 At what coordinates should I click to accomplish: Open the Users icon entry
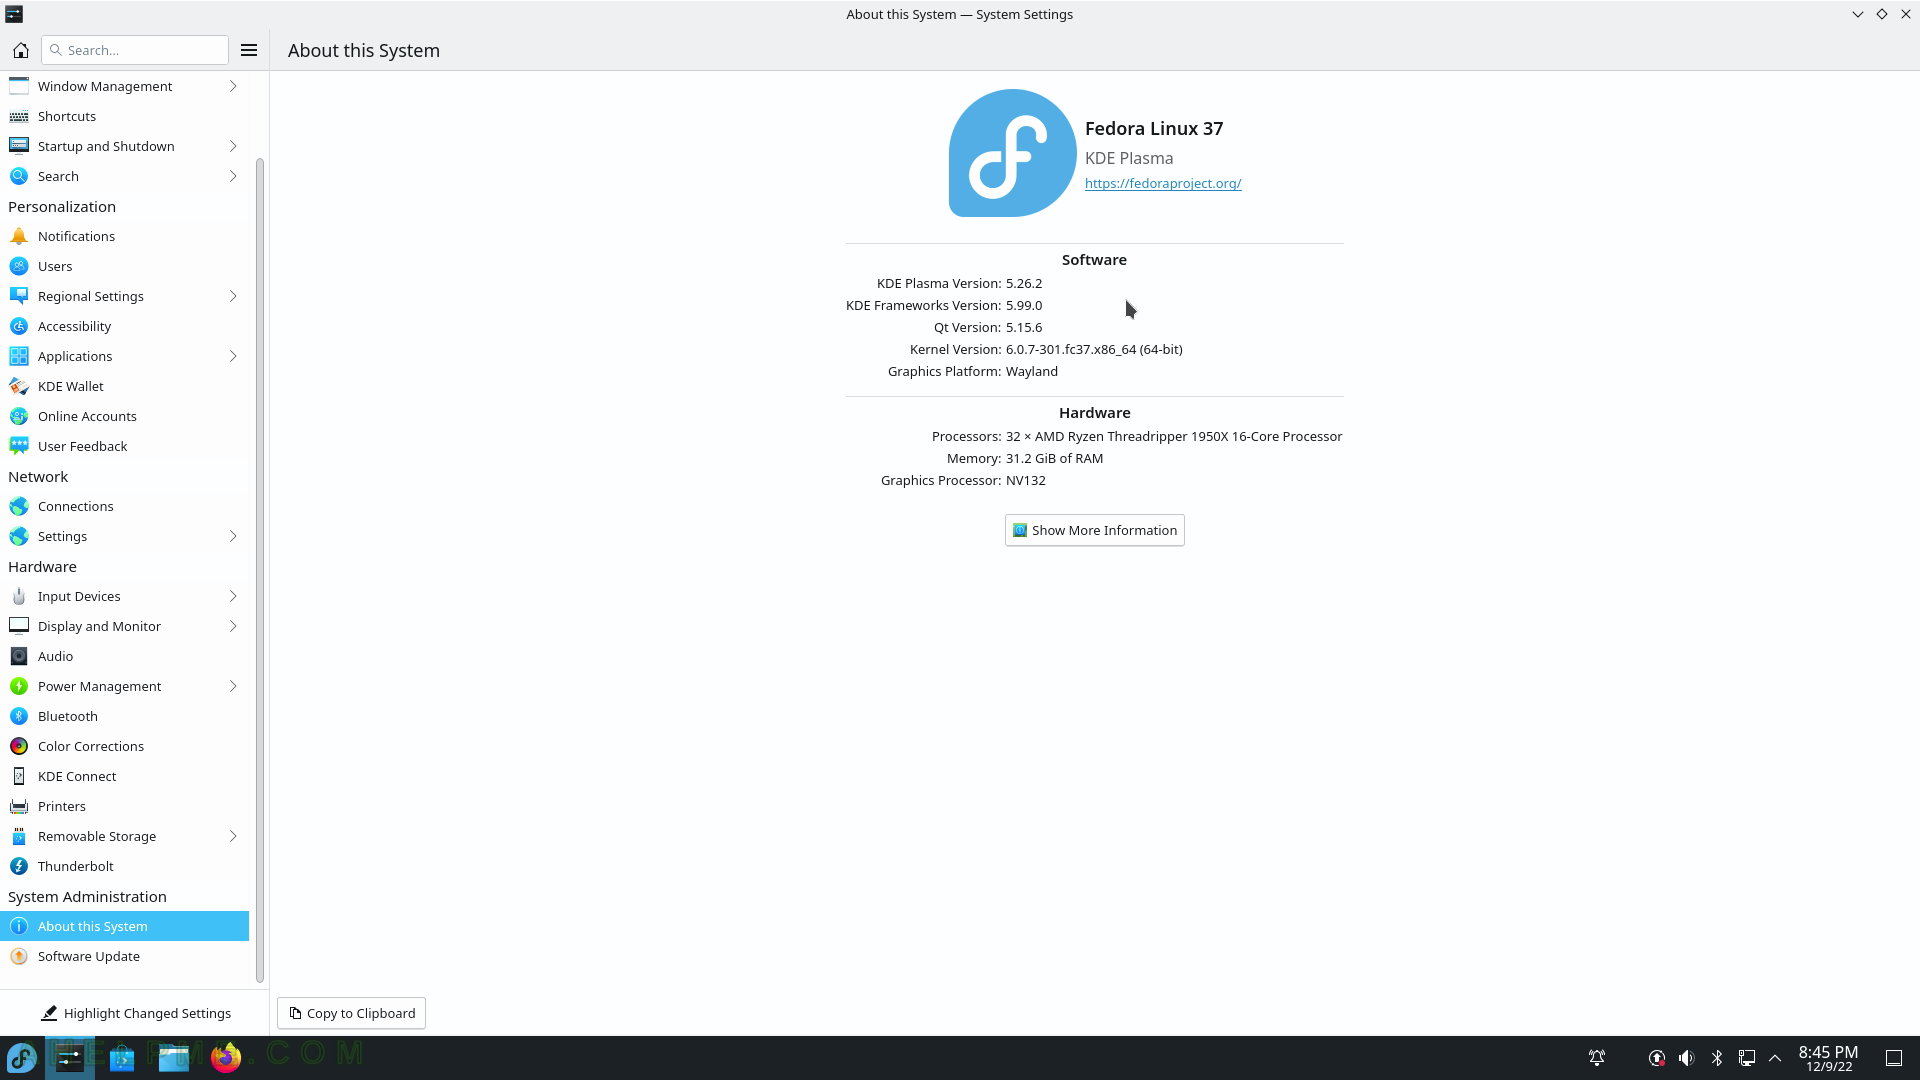(19, 266)
